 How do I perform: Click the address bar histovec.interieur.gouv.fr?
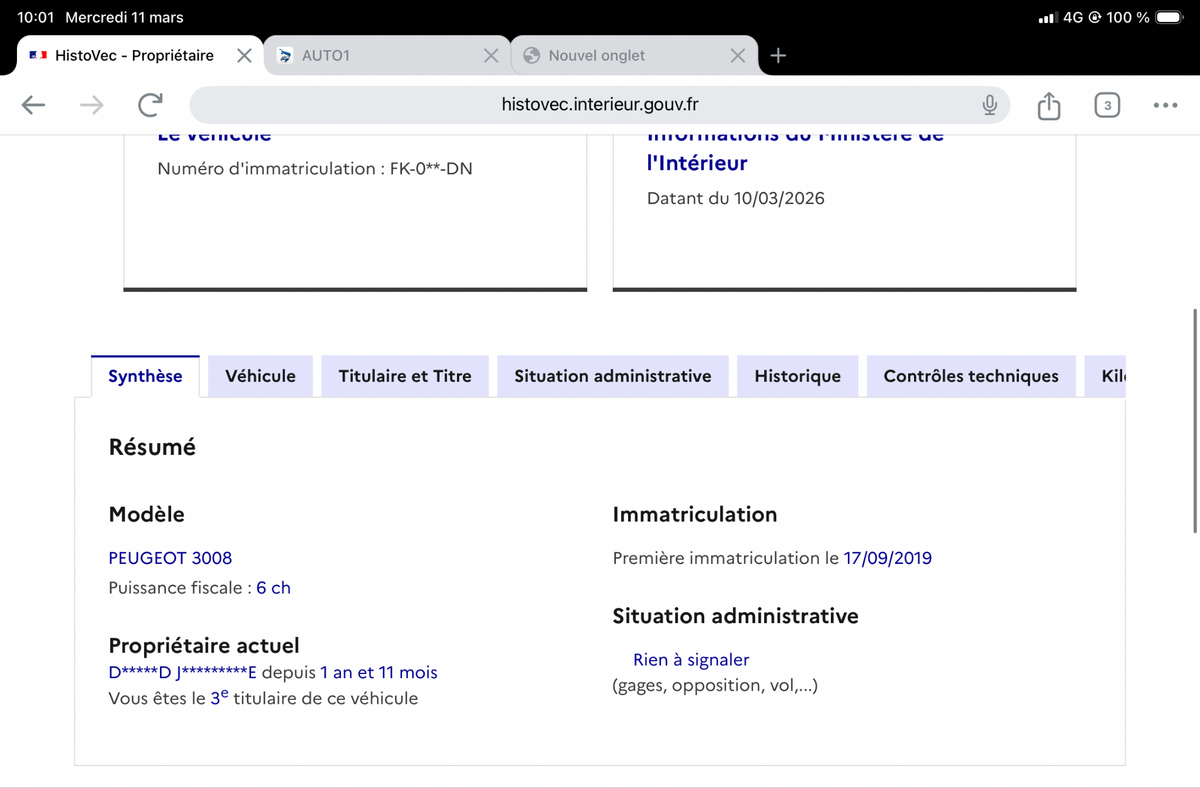[x=600, y=105]
